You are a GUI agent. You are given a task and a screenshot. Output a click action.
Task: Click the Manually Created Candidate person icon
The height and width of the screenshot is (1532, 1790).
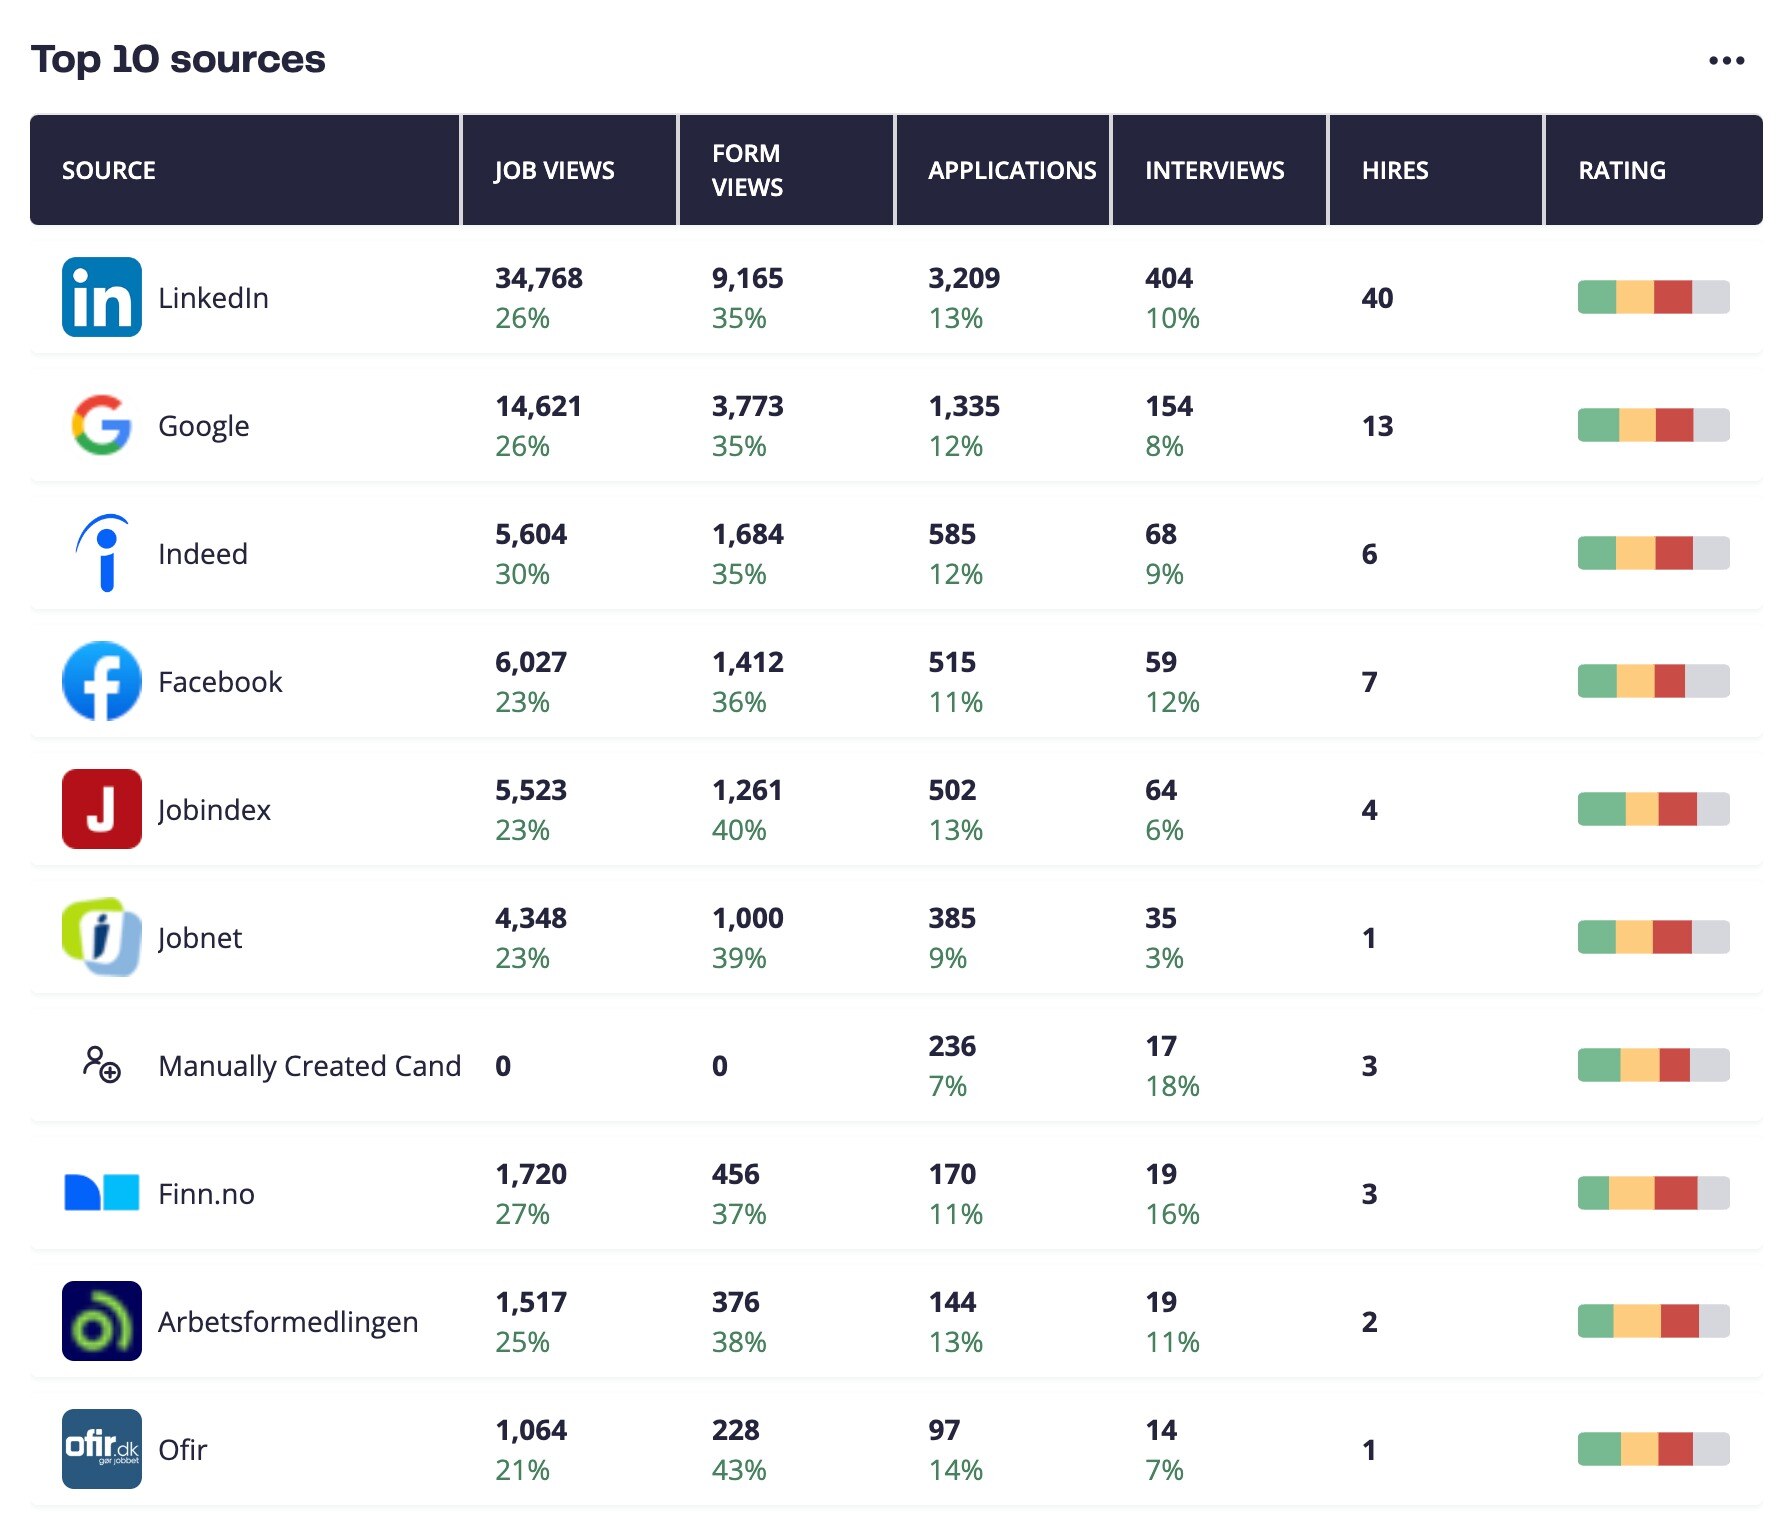[x=101, y=1065]
